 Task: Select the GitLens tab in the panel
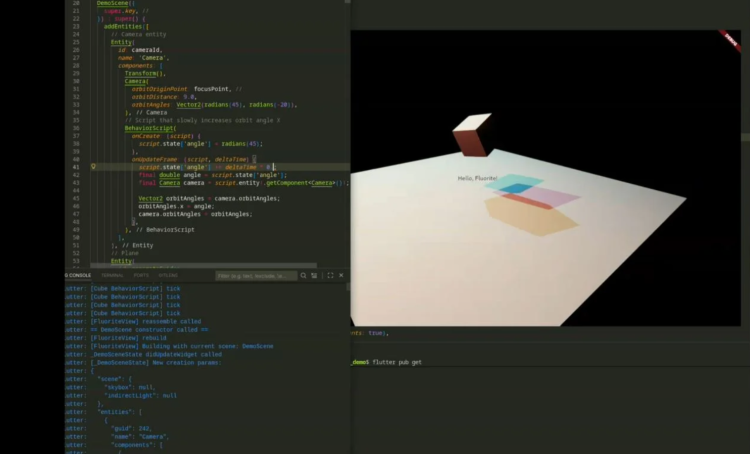pyautogui.click(x=168, y=275)
